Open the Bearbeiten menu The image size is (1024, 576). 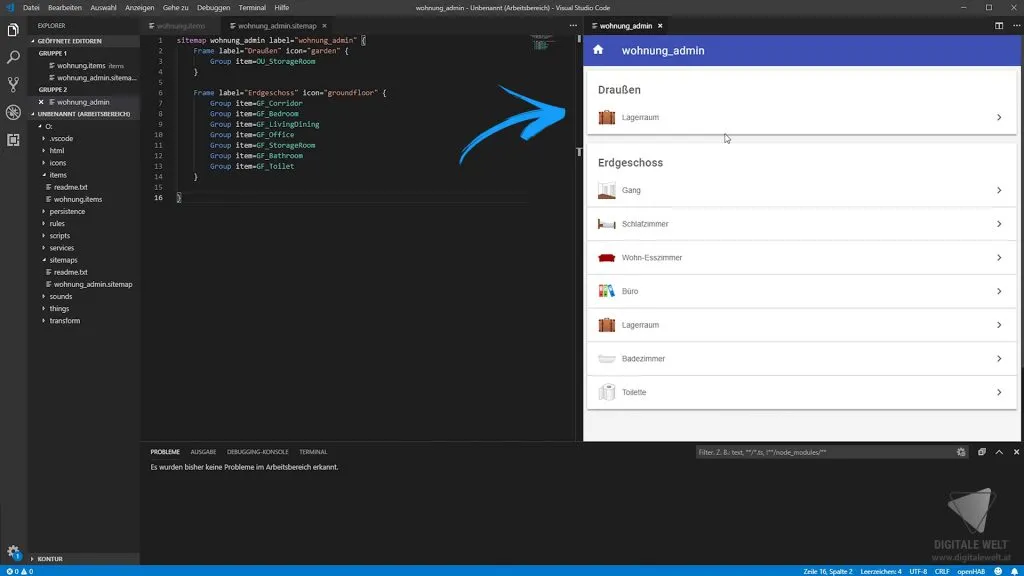click(65, 8)
